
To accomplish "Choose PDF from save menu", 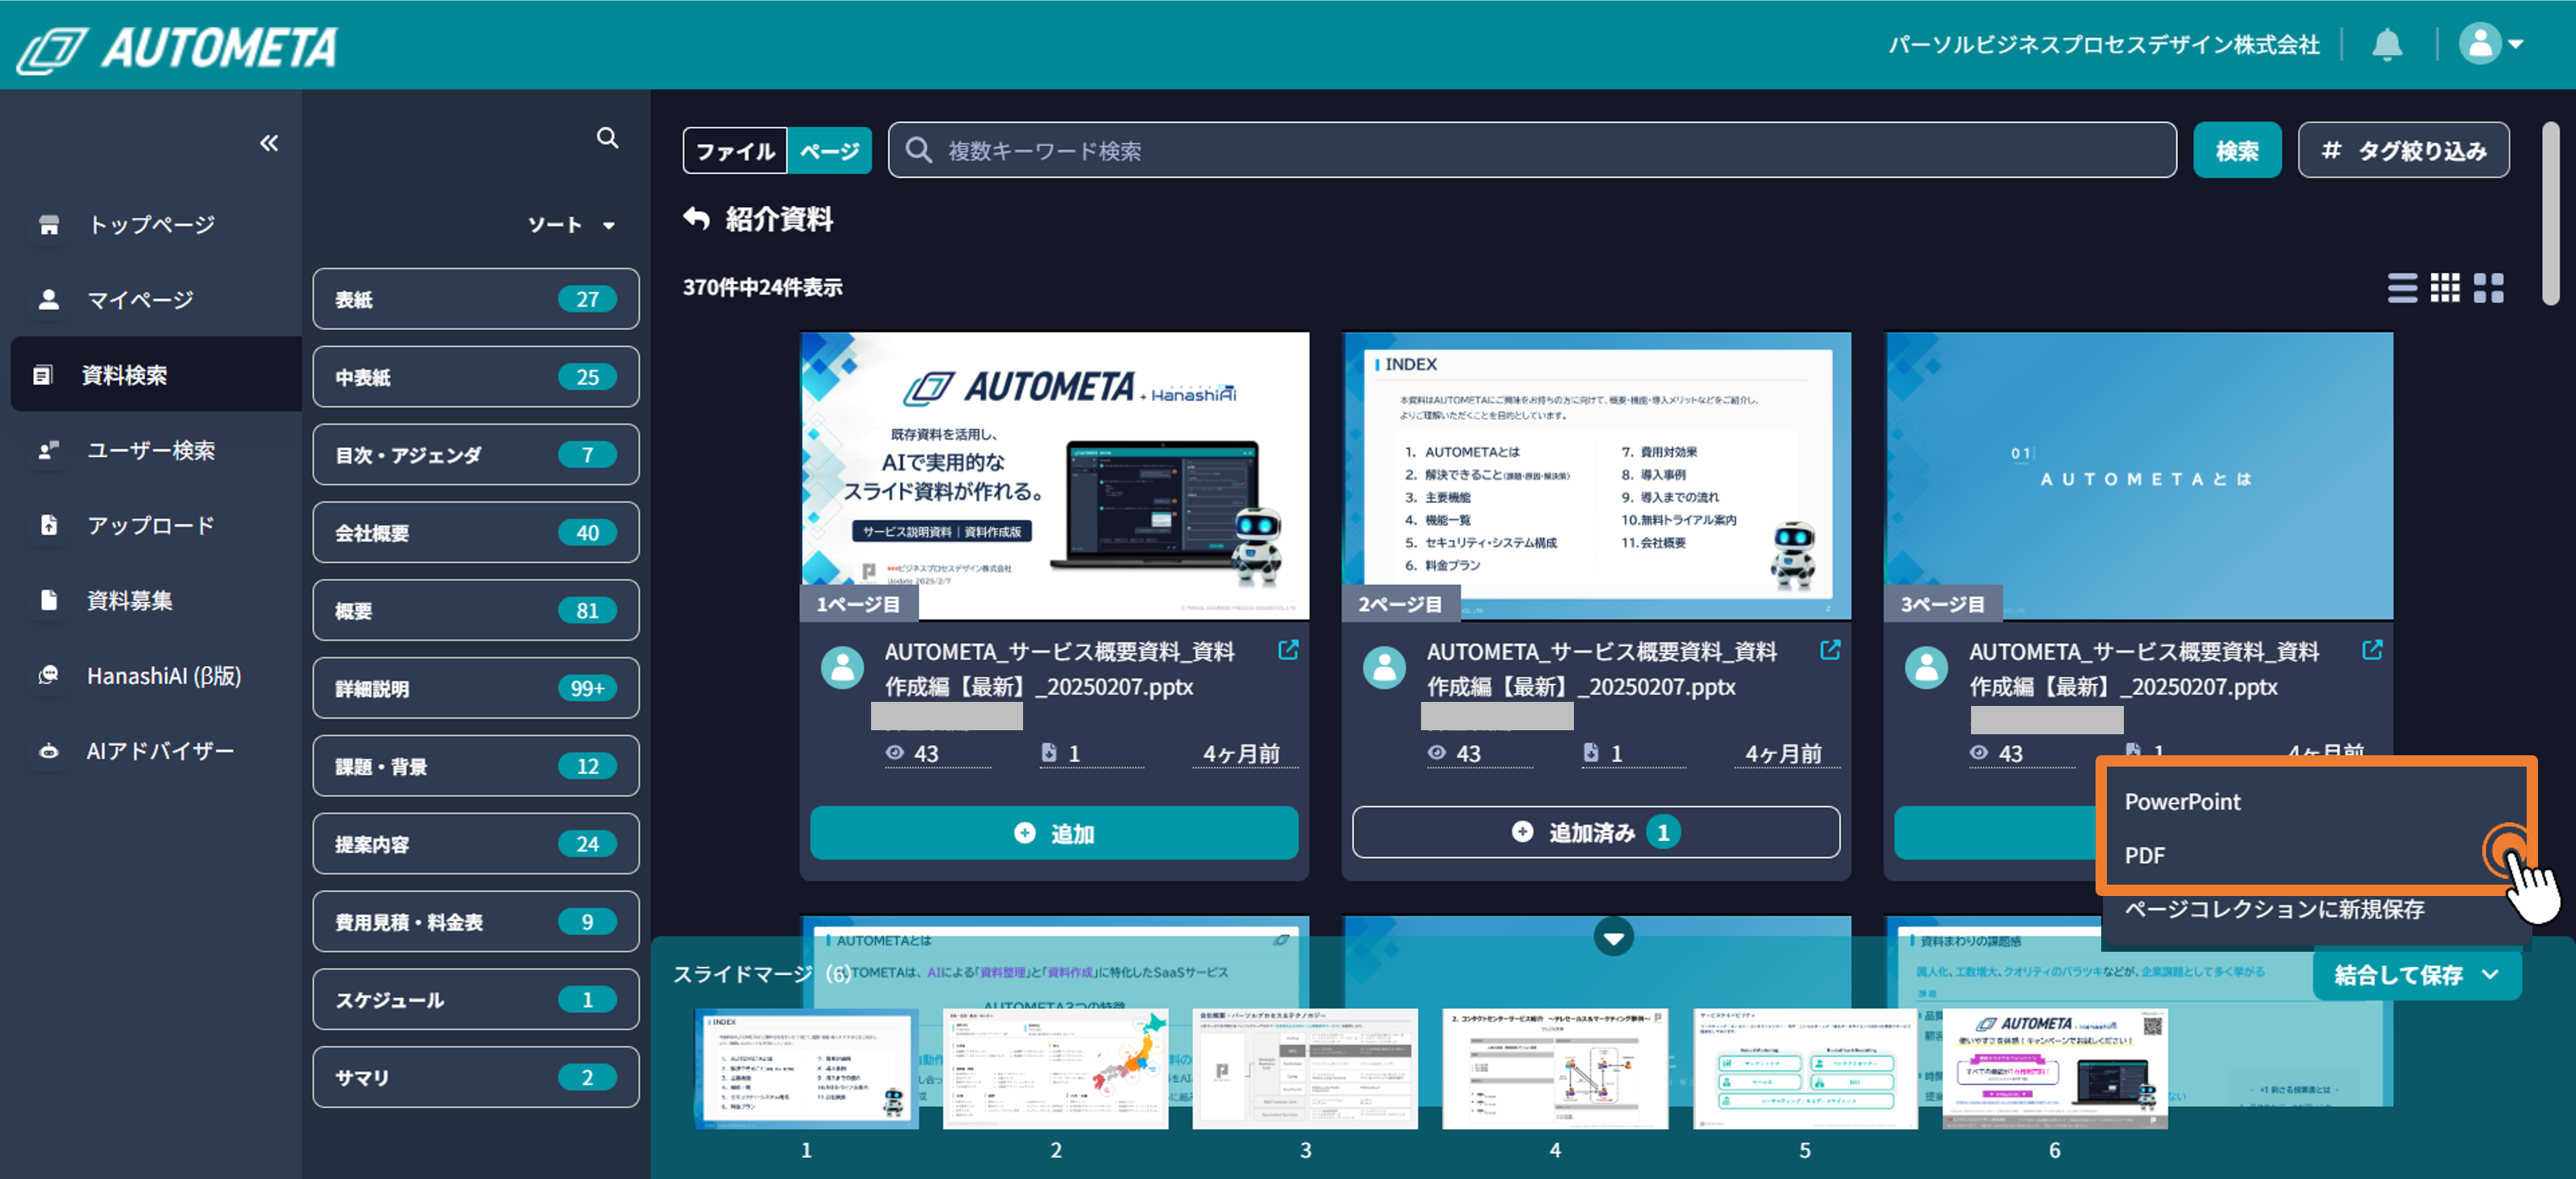I will (x=2144, y=856).
